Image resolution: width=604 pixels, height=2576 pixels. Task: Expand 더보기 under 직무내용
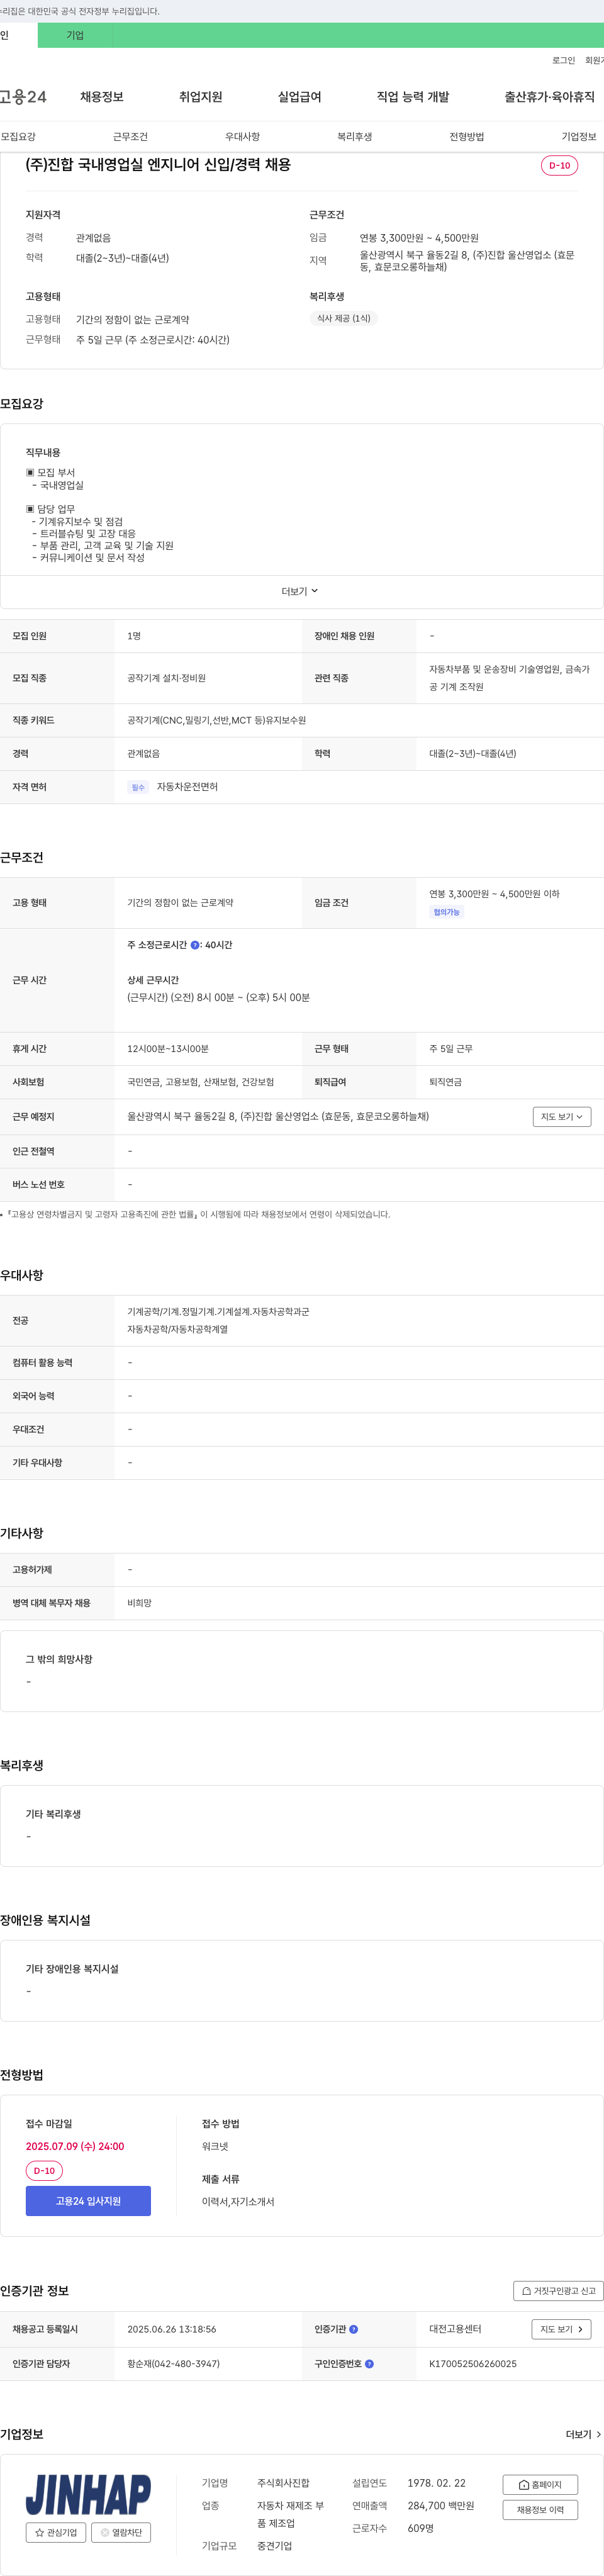300,591
